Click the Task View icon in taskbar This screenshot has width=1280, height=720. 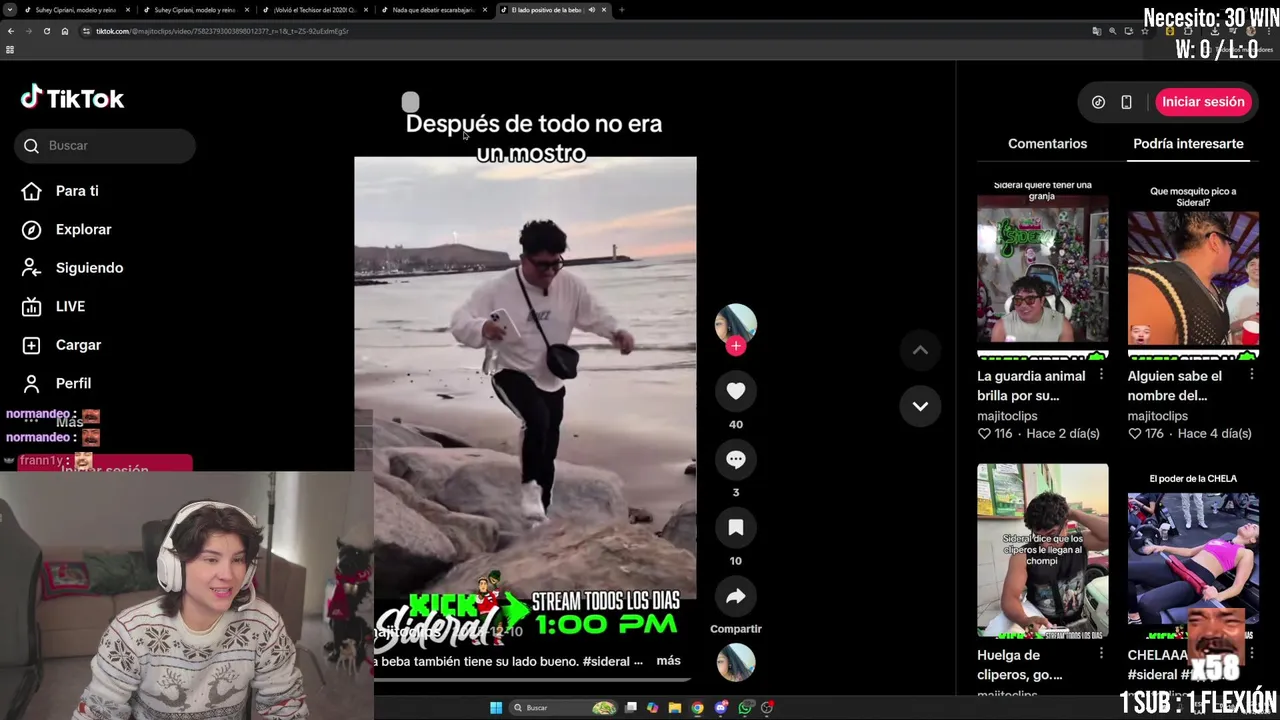631,708
